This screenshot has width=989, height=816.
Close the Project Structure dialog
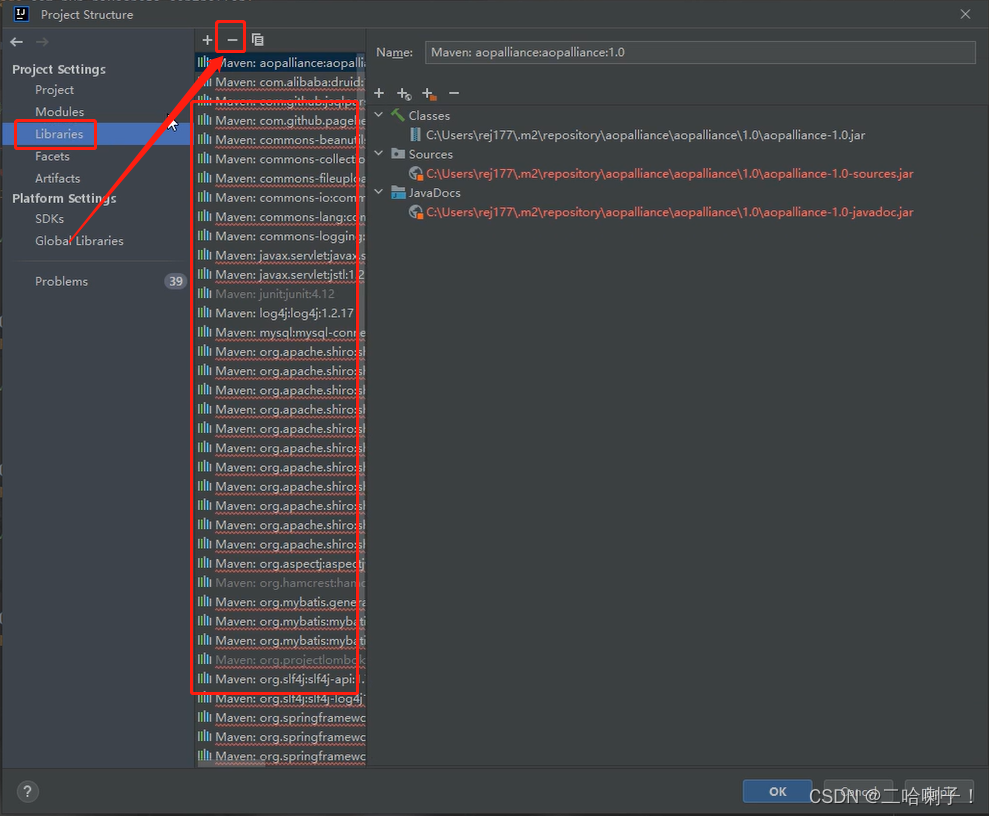tap(965, 14)
